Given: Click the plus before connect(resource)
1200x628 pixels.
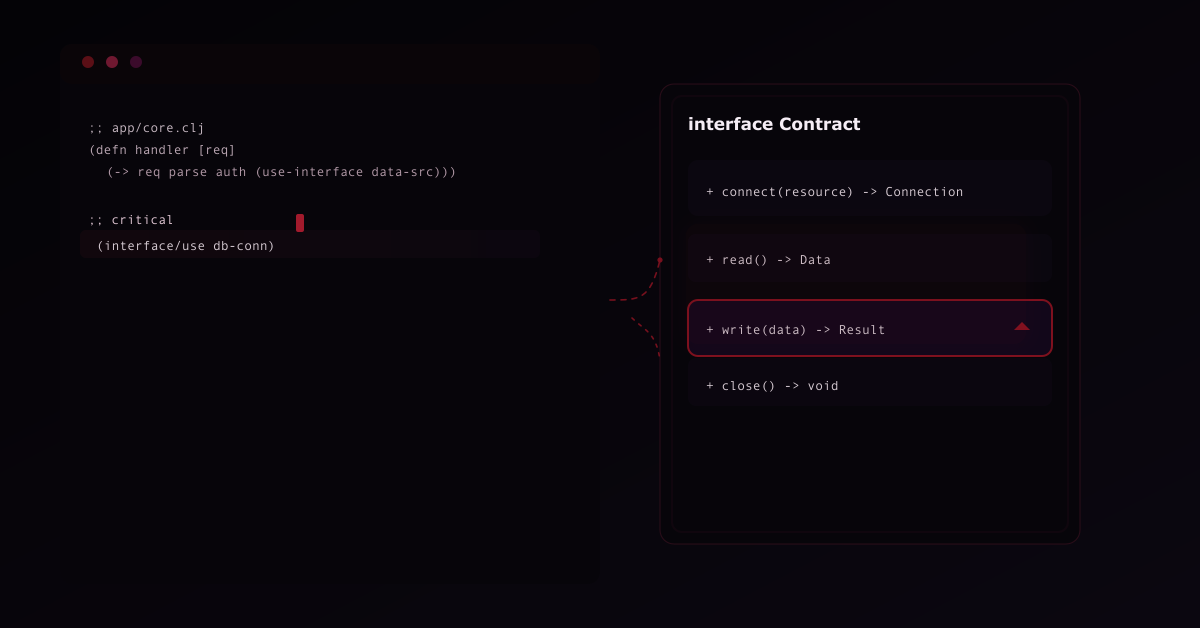Looking at the screenshot, I should tap(710, 192).
